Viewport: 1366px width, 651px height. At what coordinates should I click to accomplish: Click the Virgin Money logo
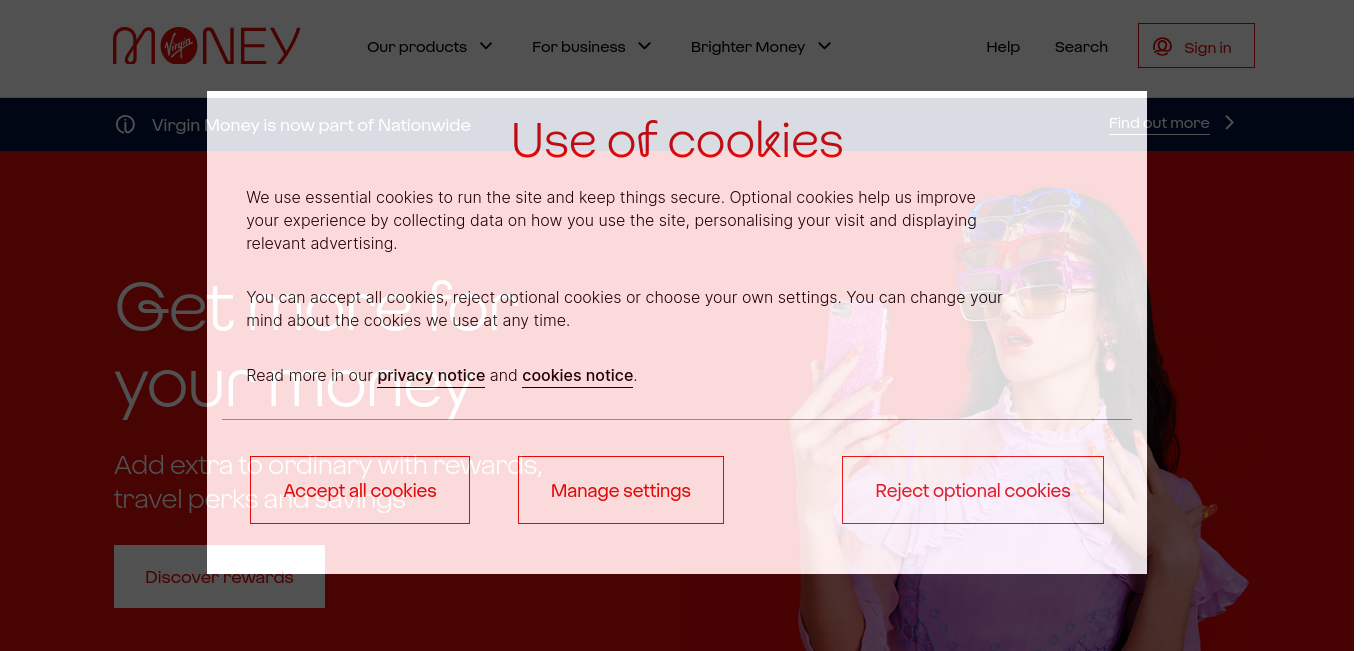tap(207, 46)
